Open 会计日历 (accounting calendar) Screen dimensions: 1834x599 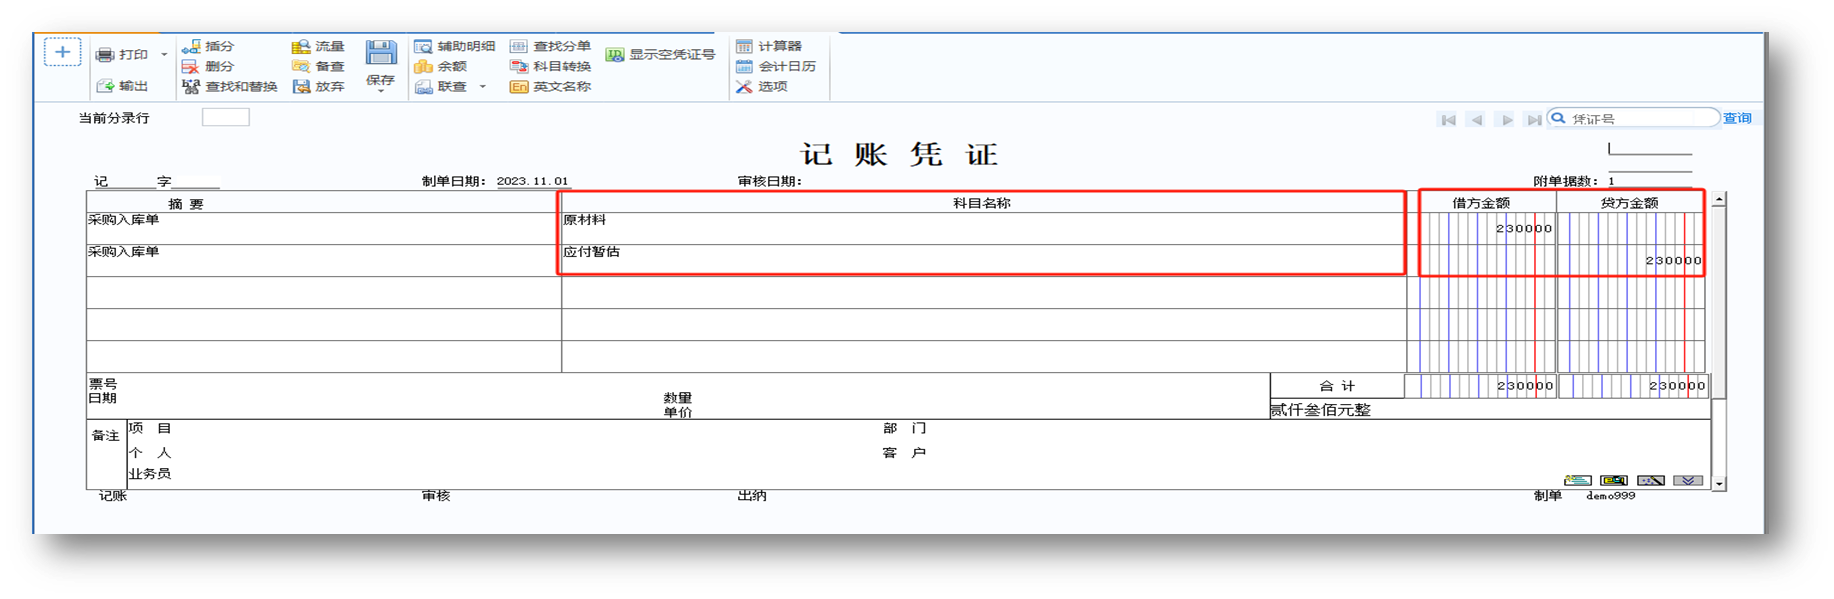[776, 66]
